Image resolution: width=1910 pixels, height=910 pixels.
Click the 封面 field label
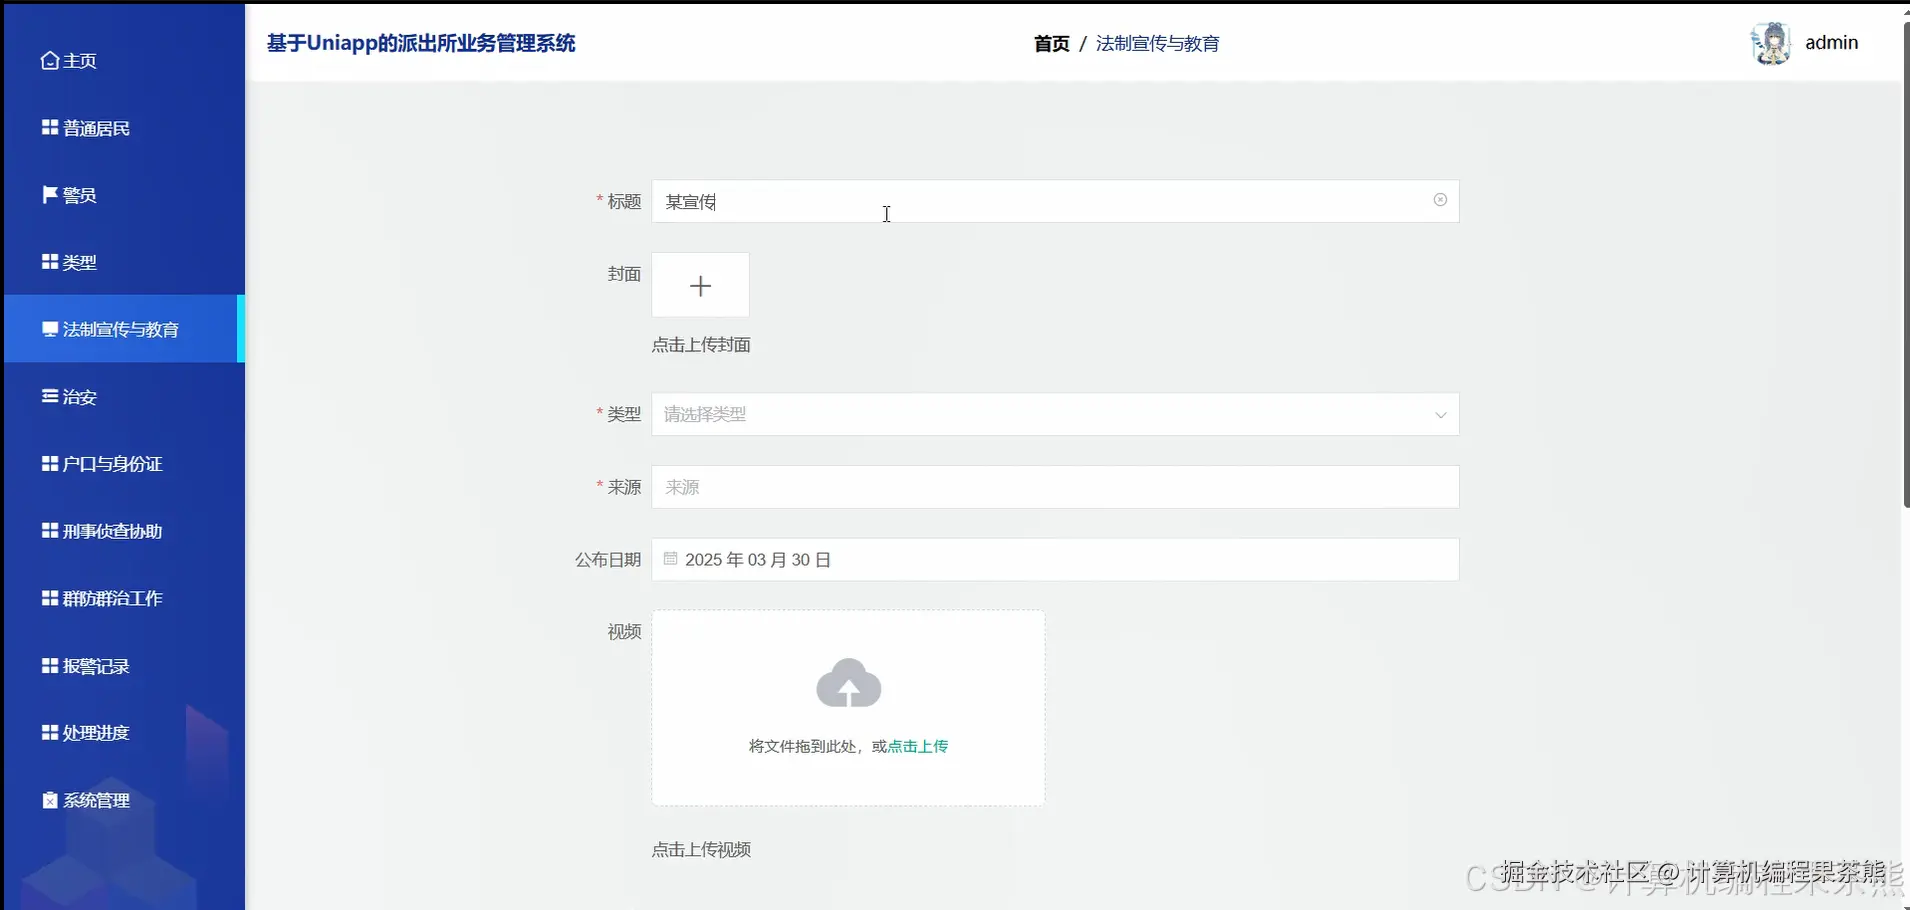coord(624,274)
